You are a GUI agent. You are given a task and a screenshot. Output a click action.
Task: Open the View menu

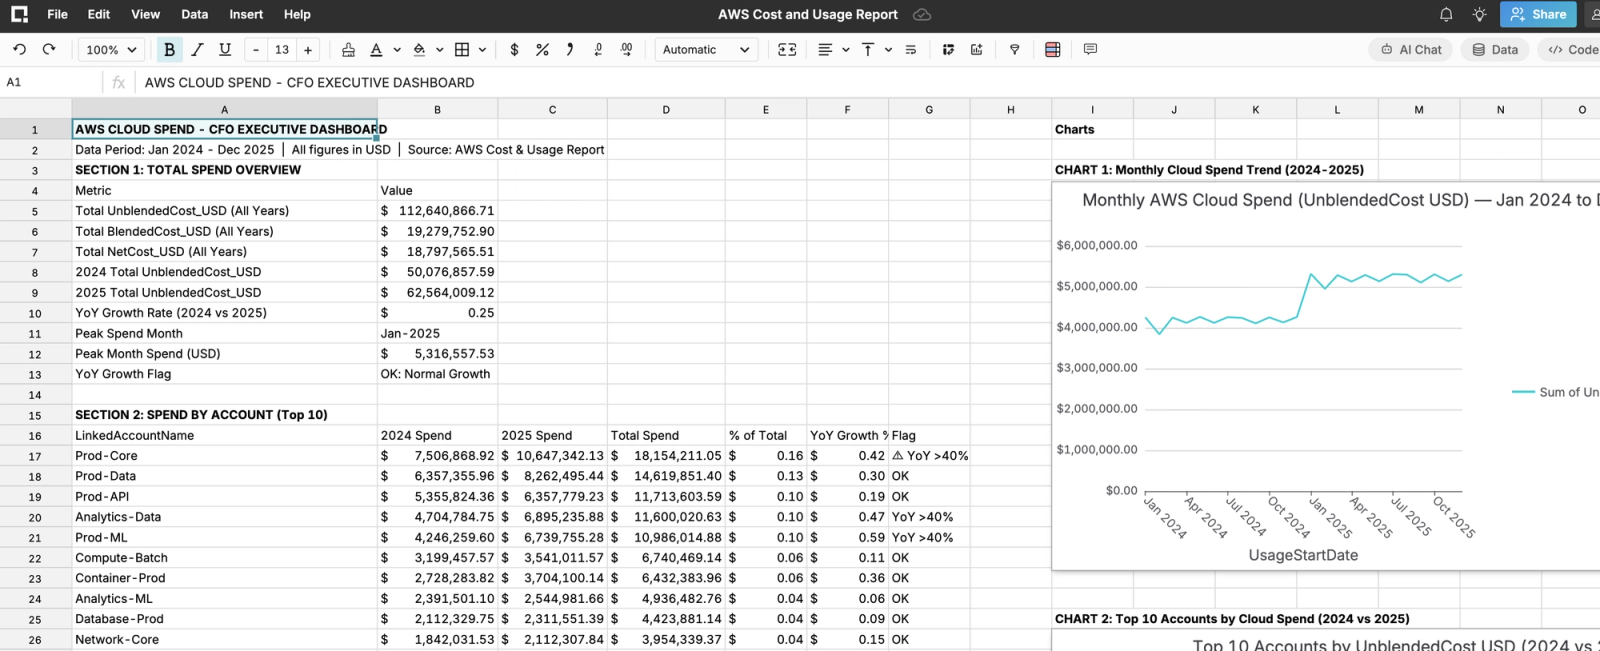point(145,14)
